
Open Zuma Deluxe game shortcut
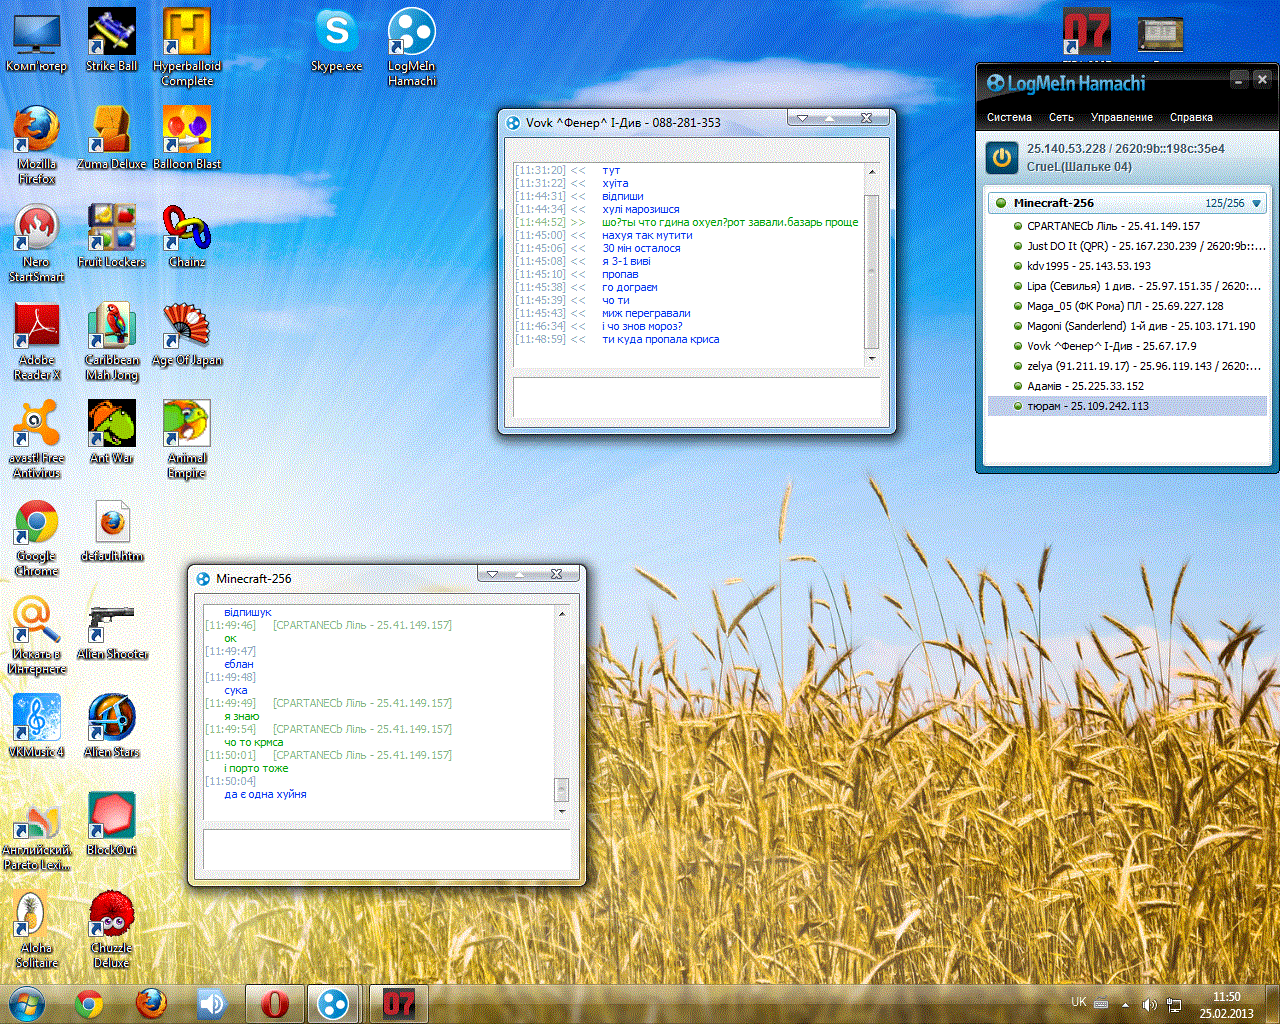112,139
